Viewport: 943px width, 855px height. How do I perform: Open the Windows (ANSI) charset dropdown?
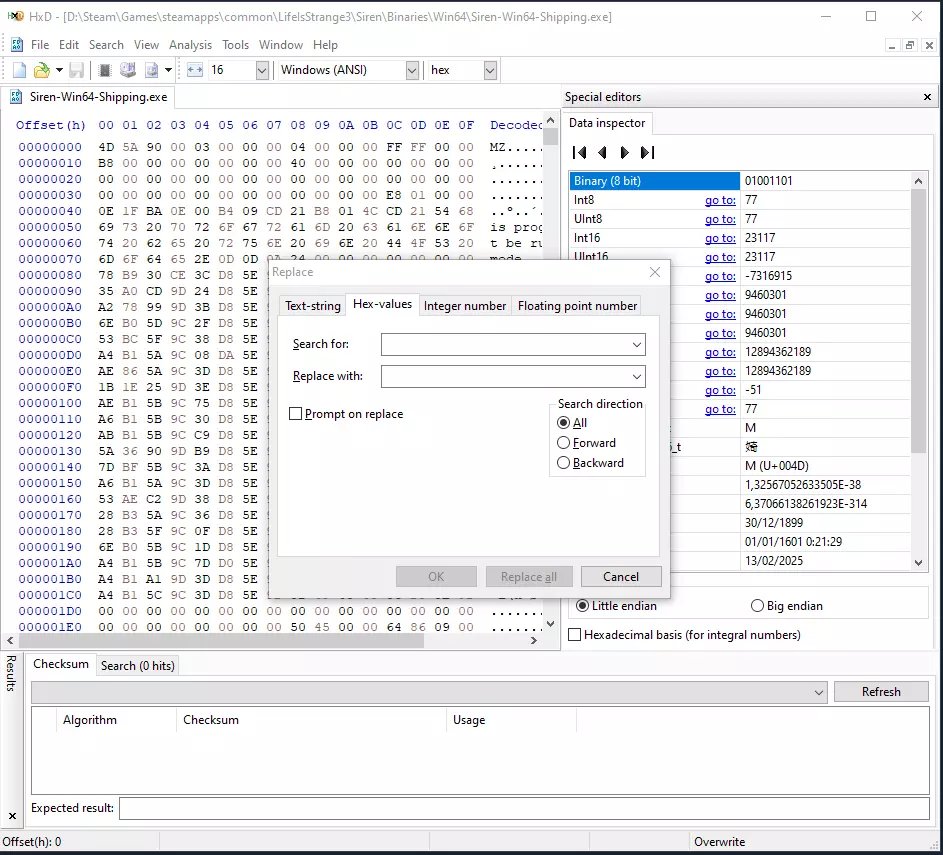[x=412, y=70]
